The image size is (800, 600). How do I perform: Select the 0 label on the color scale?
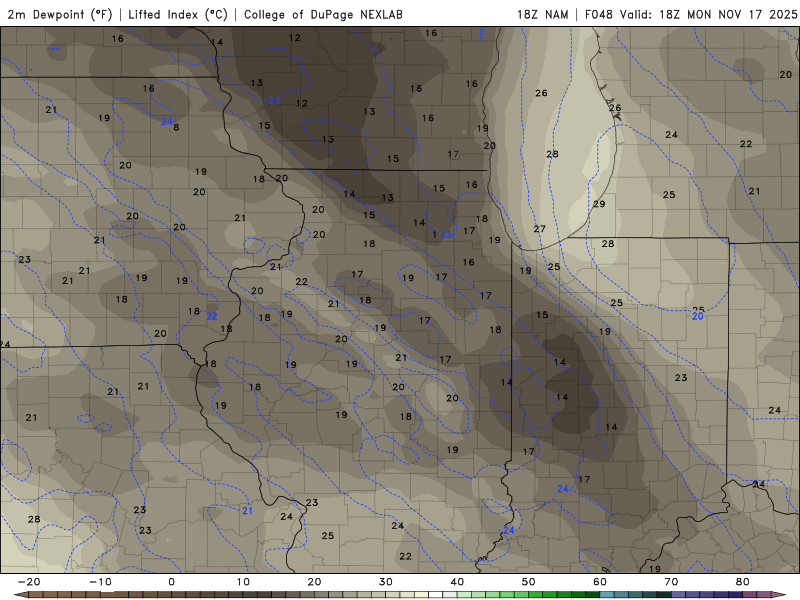(x=171, y=582)
